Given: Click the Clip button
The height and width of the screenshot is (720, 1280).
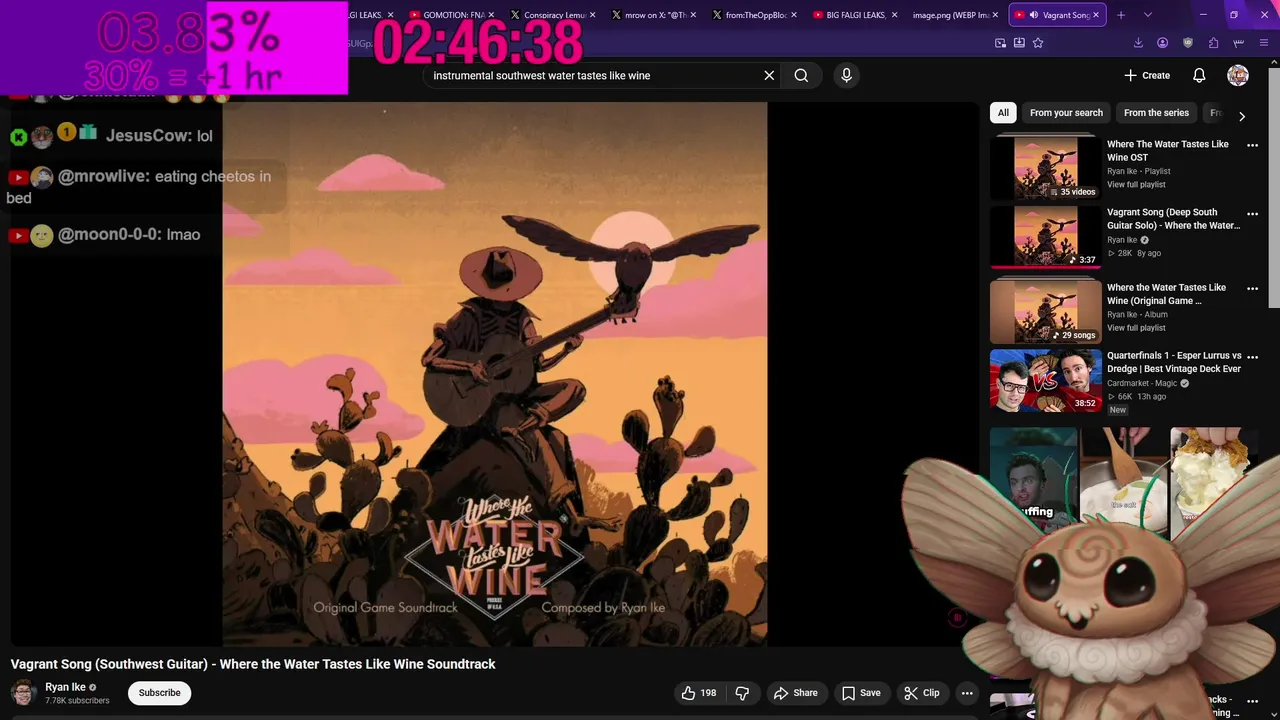Looking at the screenshot, I should point(922,693).
